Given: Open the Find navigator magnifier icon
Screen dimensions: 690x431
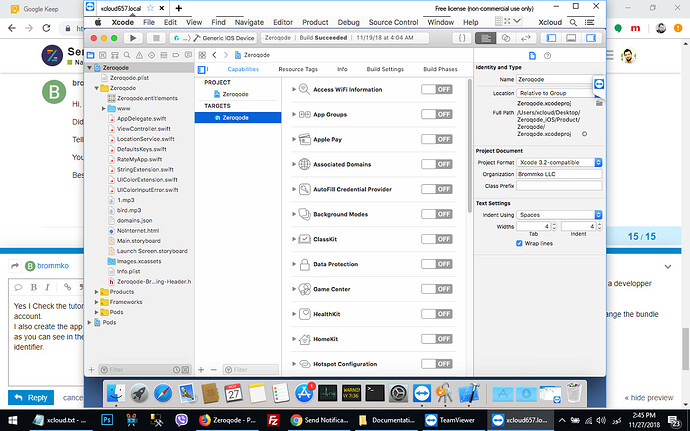Looking at the screenshot, I should coord(127,55).
